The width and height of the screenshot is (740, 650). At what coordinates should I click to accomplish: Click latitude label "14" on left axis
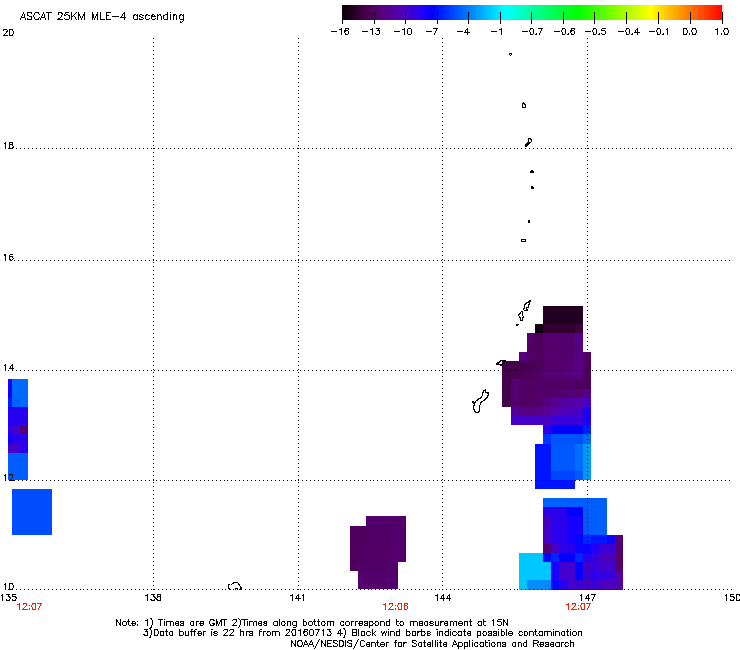point(8,367)
